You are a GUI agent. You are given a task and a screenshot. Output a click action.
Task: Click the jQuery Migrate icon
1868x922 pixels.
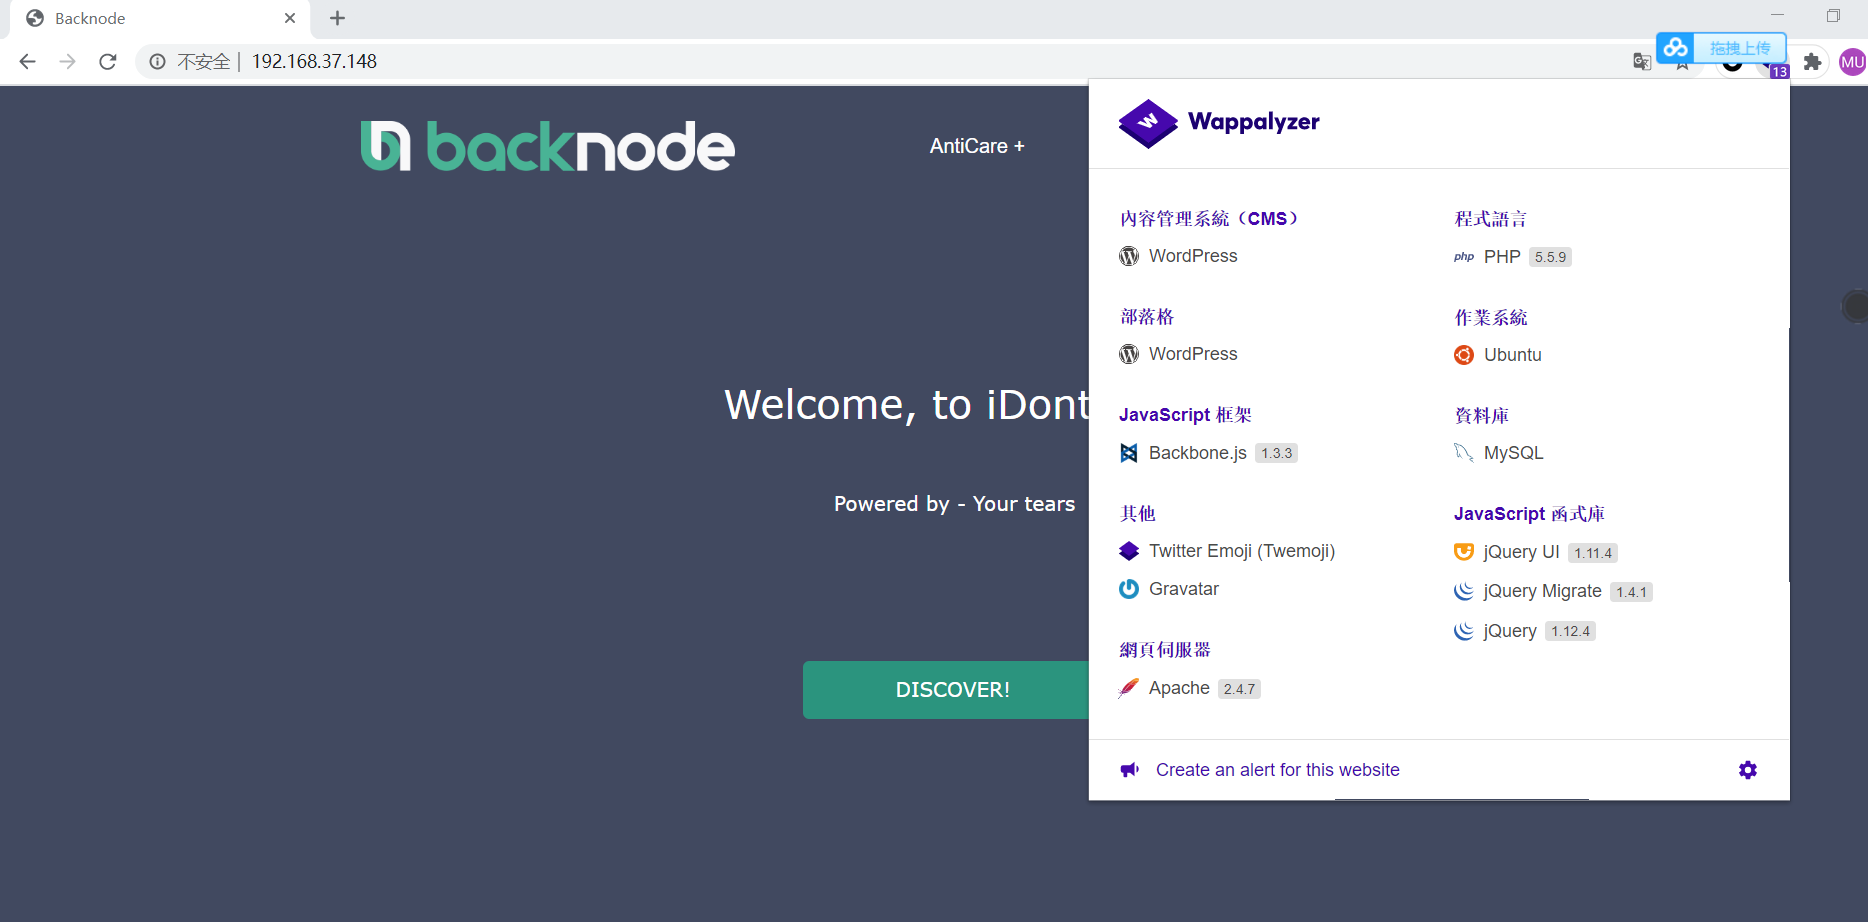click(x=1464, y=591)
